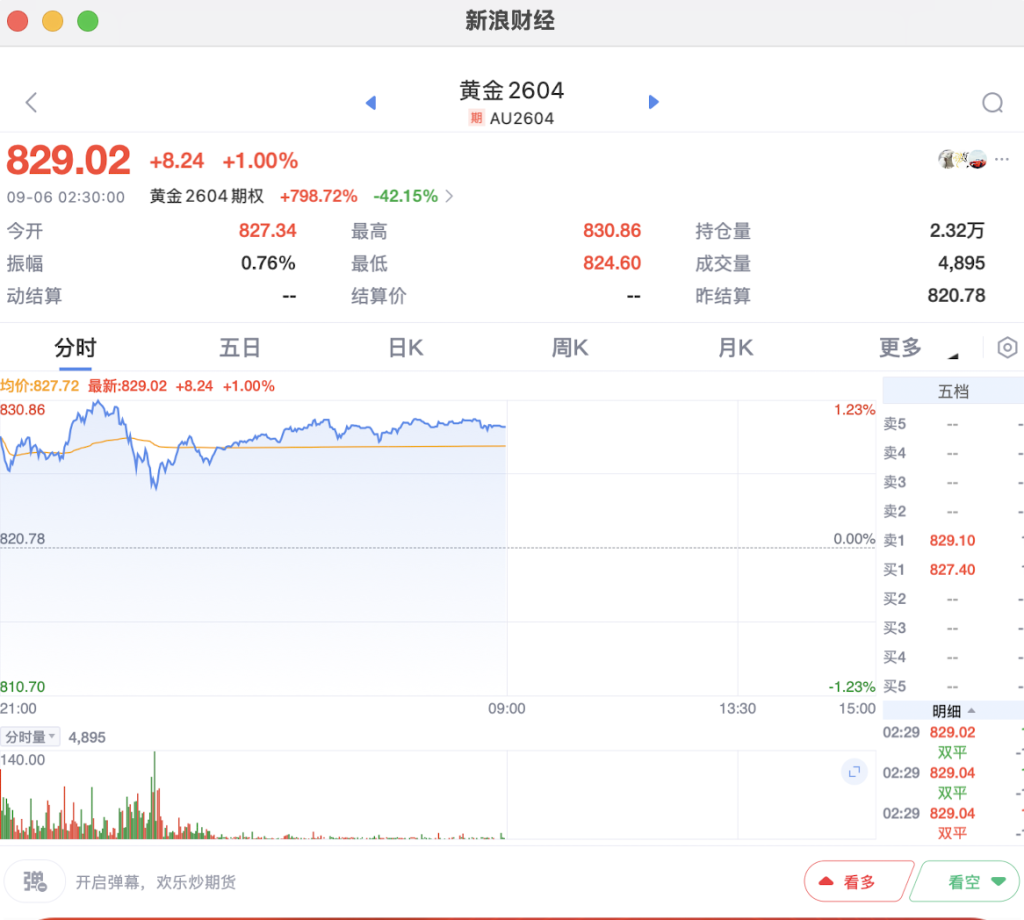Vote 看多 bullish button

[x=858, y=882]
